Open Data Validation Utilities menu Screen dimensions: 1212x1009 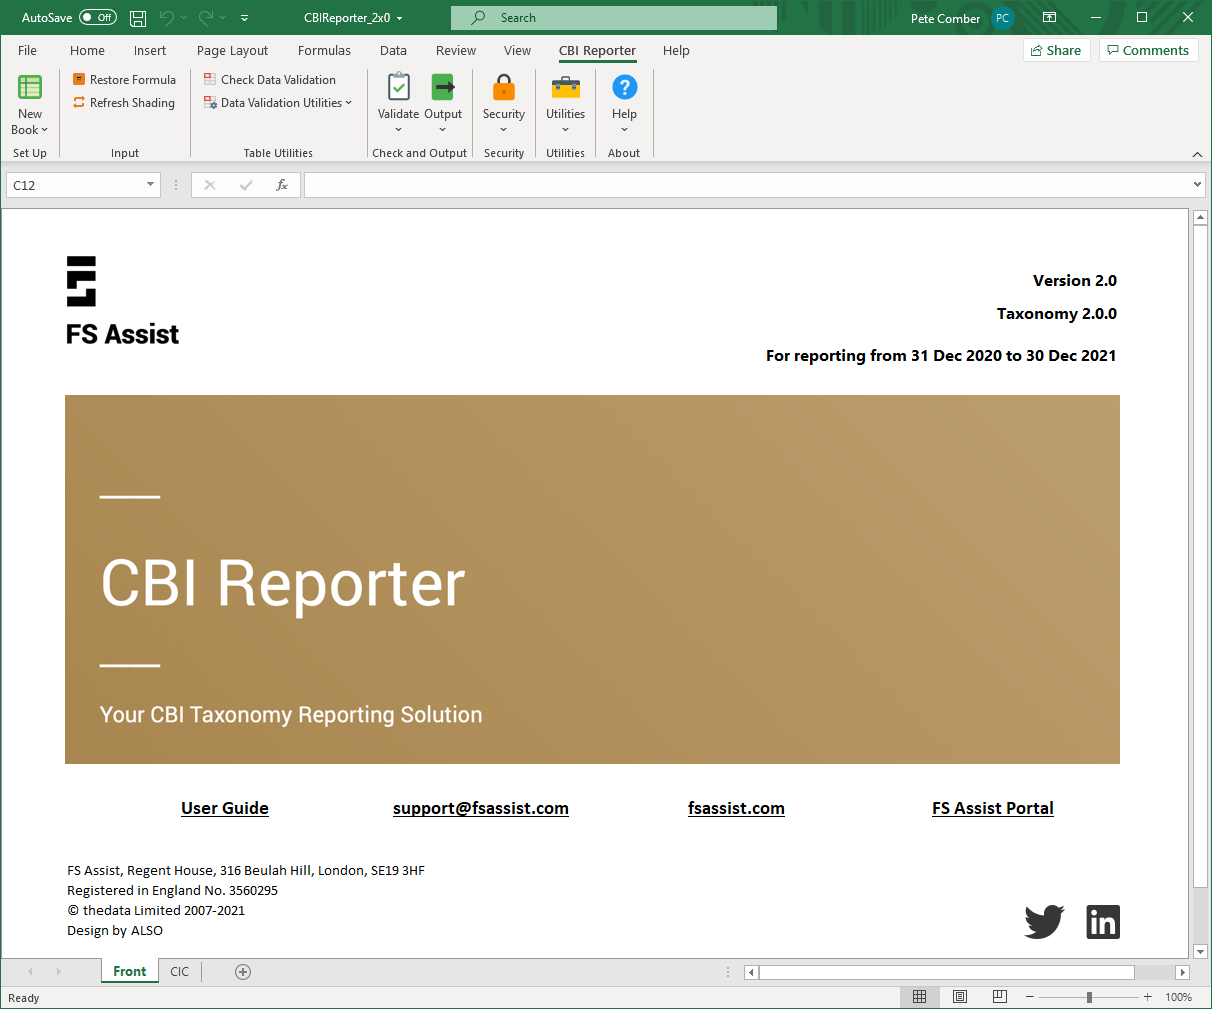[x=277, y=103]
